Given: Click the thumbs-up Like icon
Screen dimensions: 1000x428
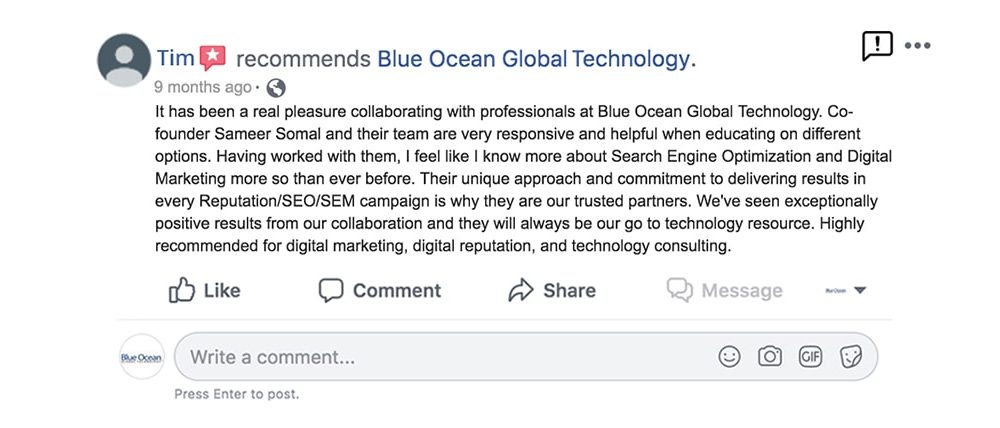Looking at the screenshot, I should pos(182,290).
